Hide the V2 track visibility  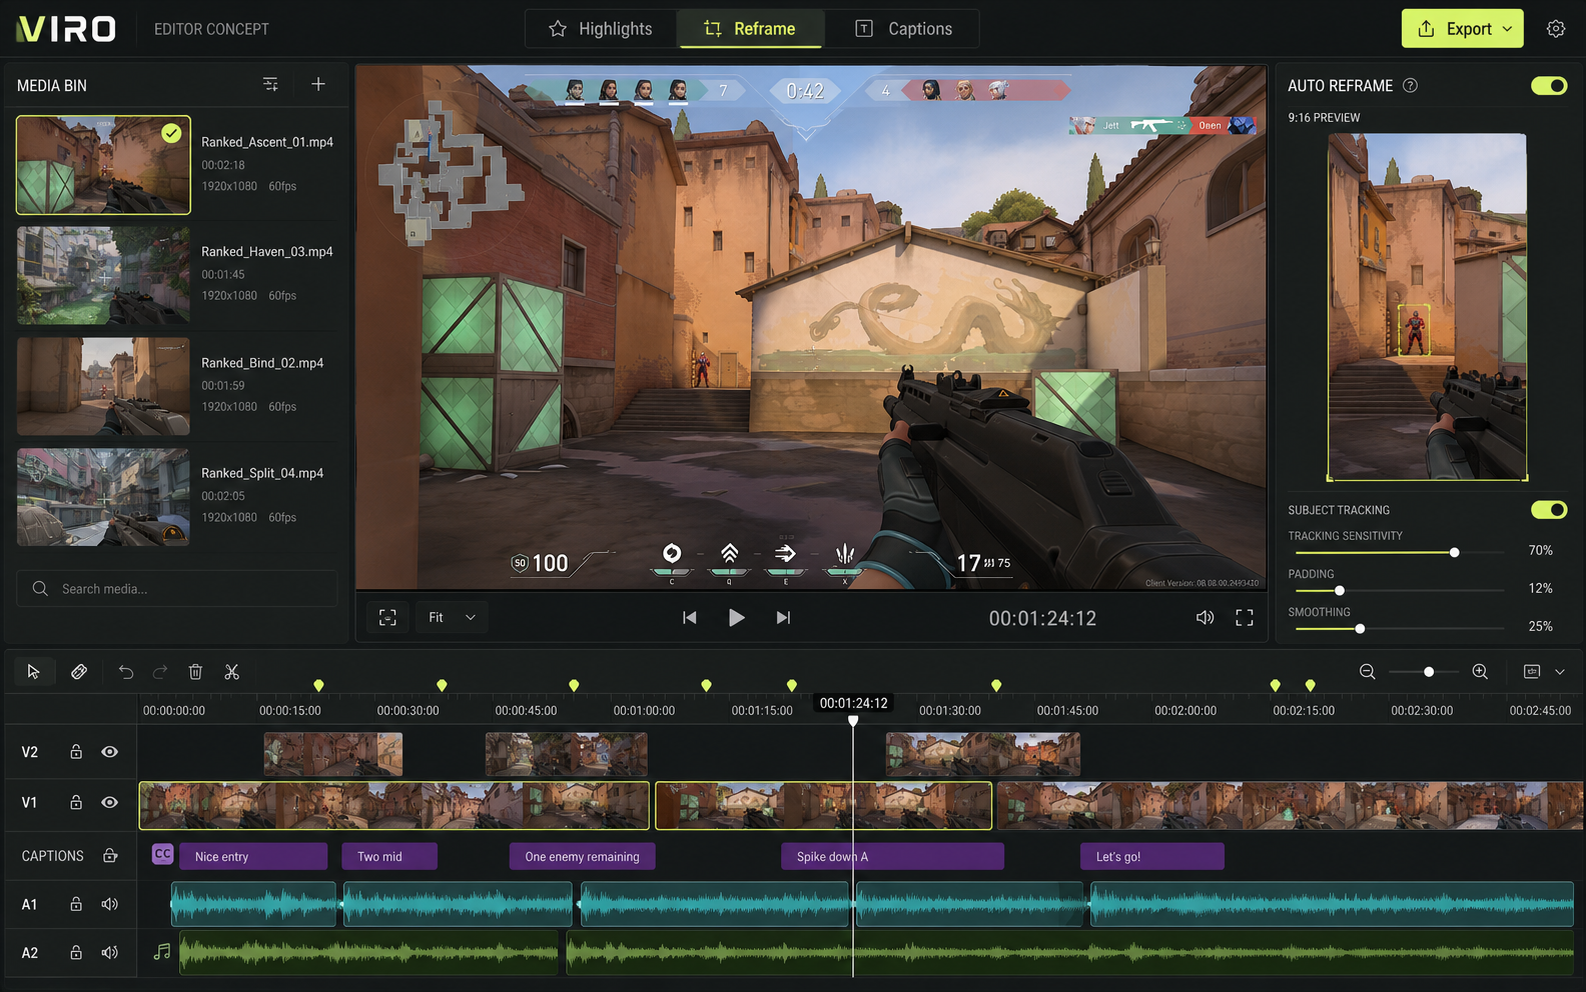coord(110,752)
